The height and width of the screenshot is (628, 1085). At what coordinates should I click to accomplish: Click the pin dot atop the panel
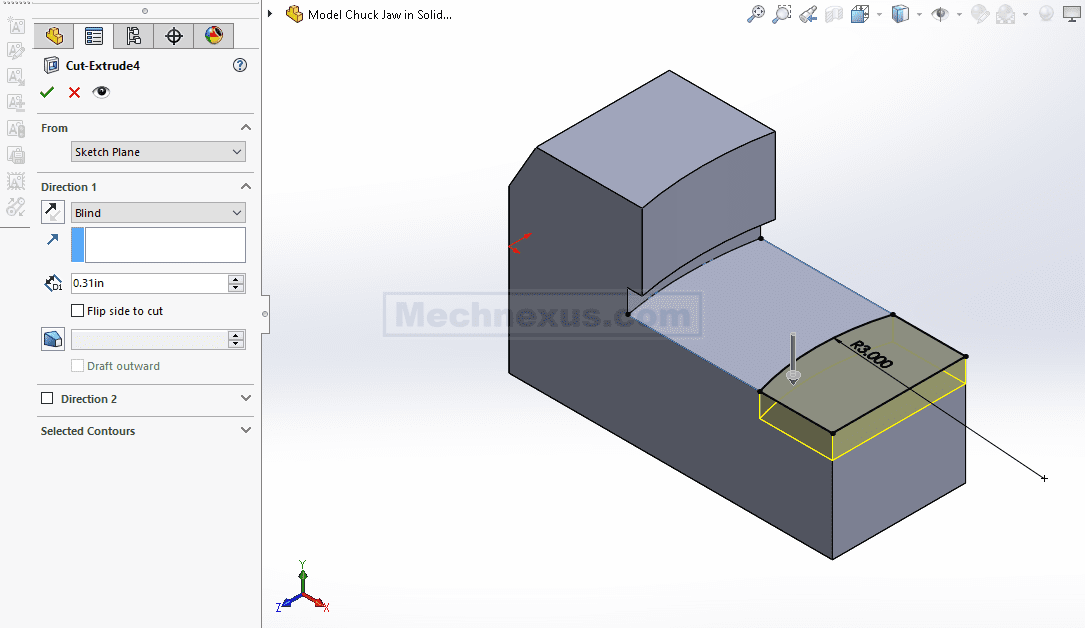pos(145,10)
